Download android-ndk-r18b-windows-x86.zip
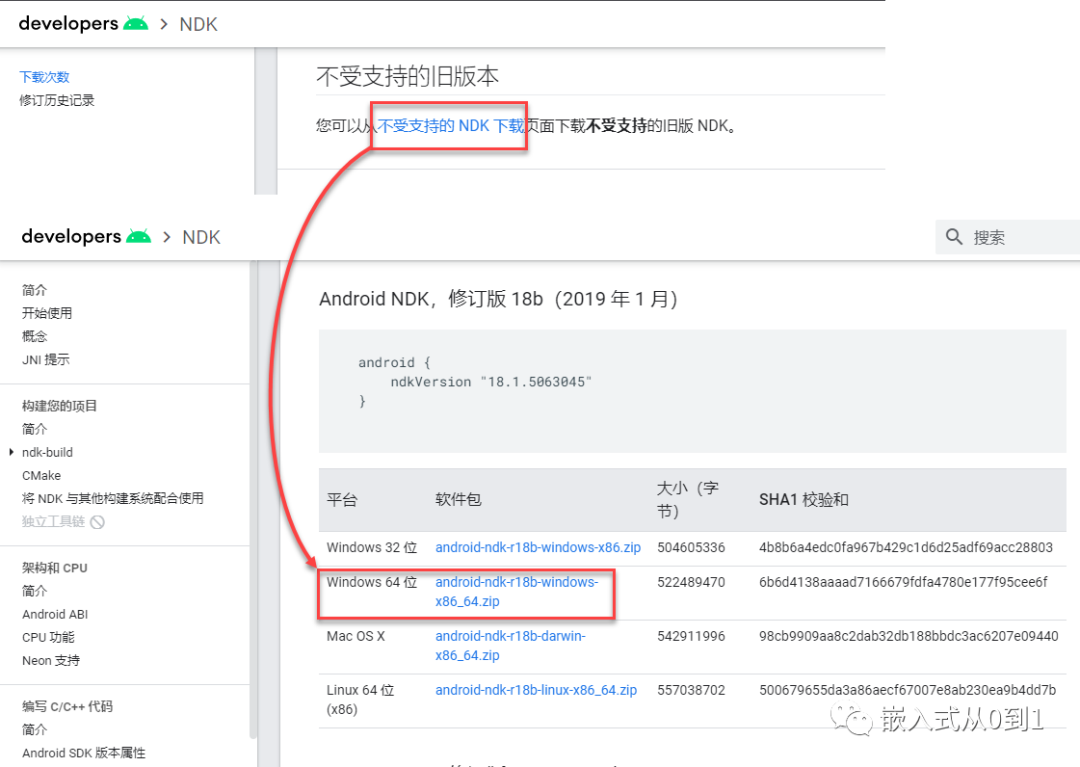 click(x=538, y=547)
